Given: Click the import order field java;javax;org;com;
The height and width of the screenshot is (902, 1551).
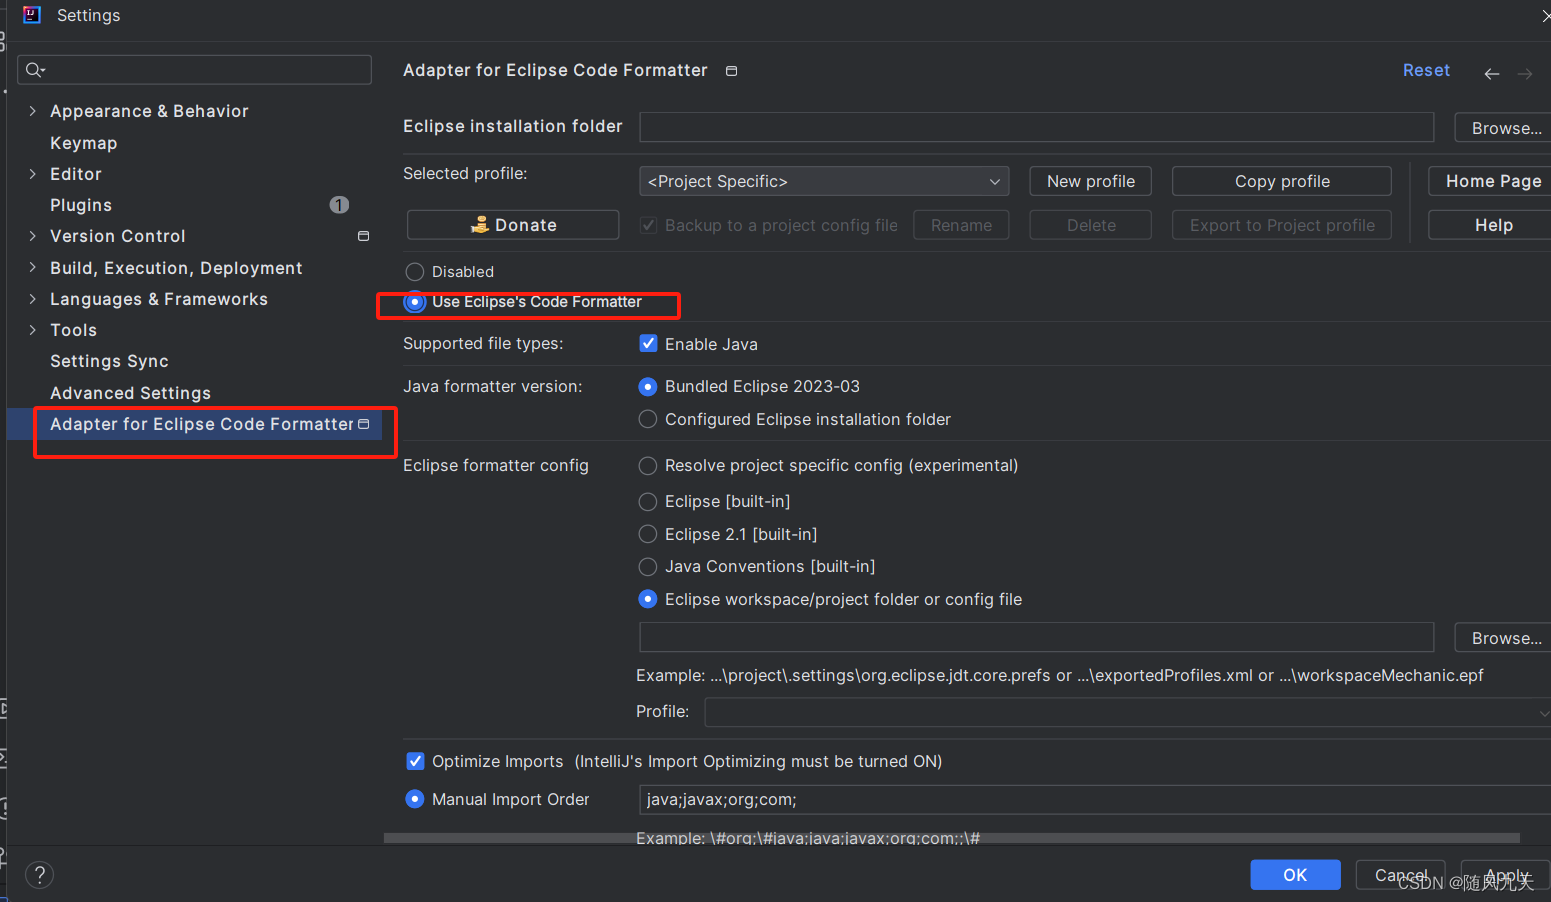Looking at the screenshot, I should click(x=1095, y=799).
